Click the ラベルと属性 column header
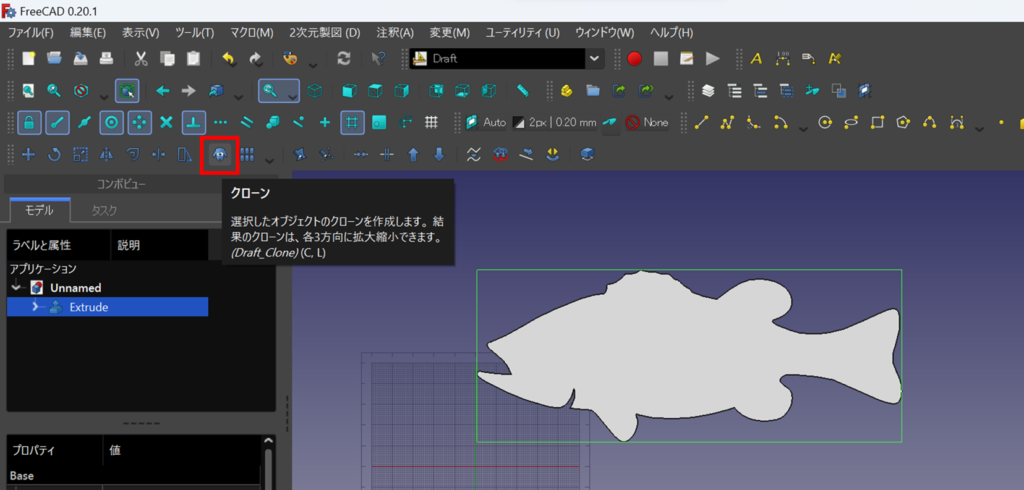The width and height of the screenshot is (1024, 490). pyautogui.click(x=59, y=246)
